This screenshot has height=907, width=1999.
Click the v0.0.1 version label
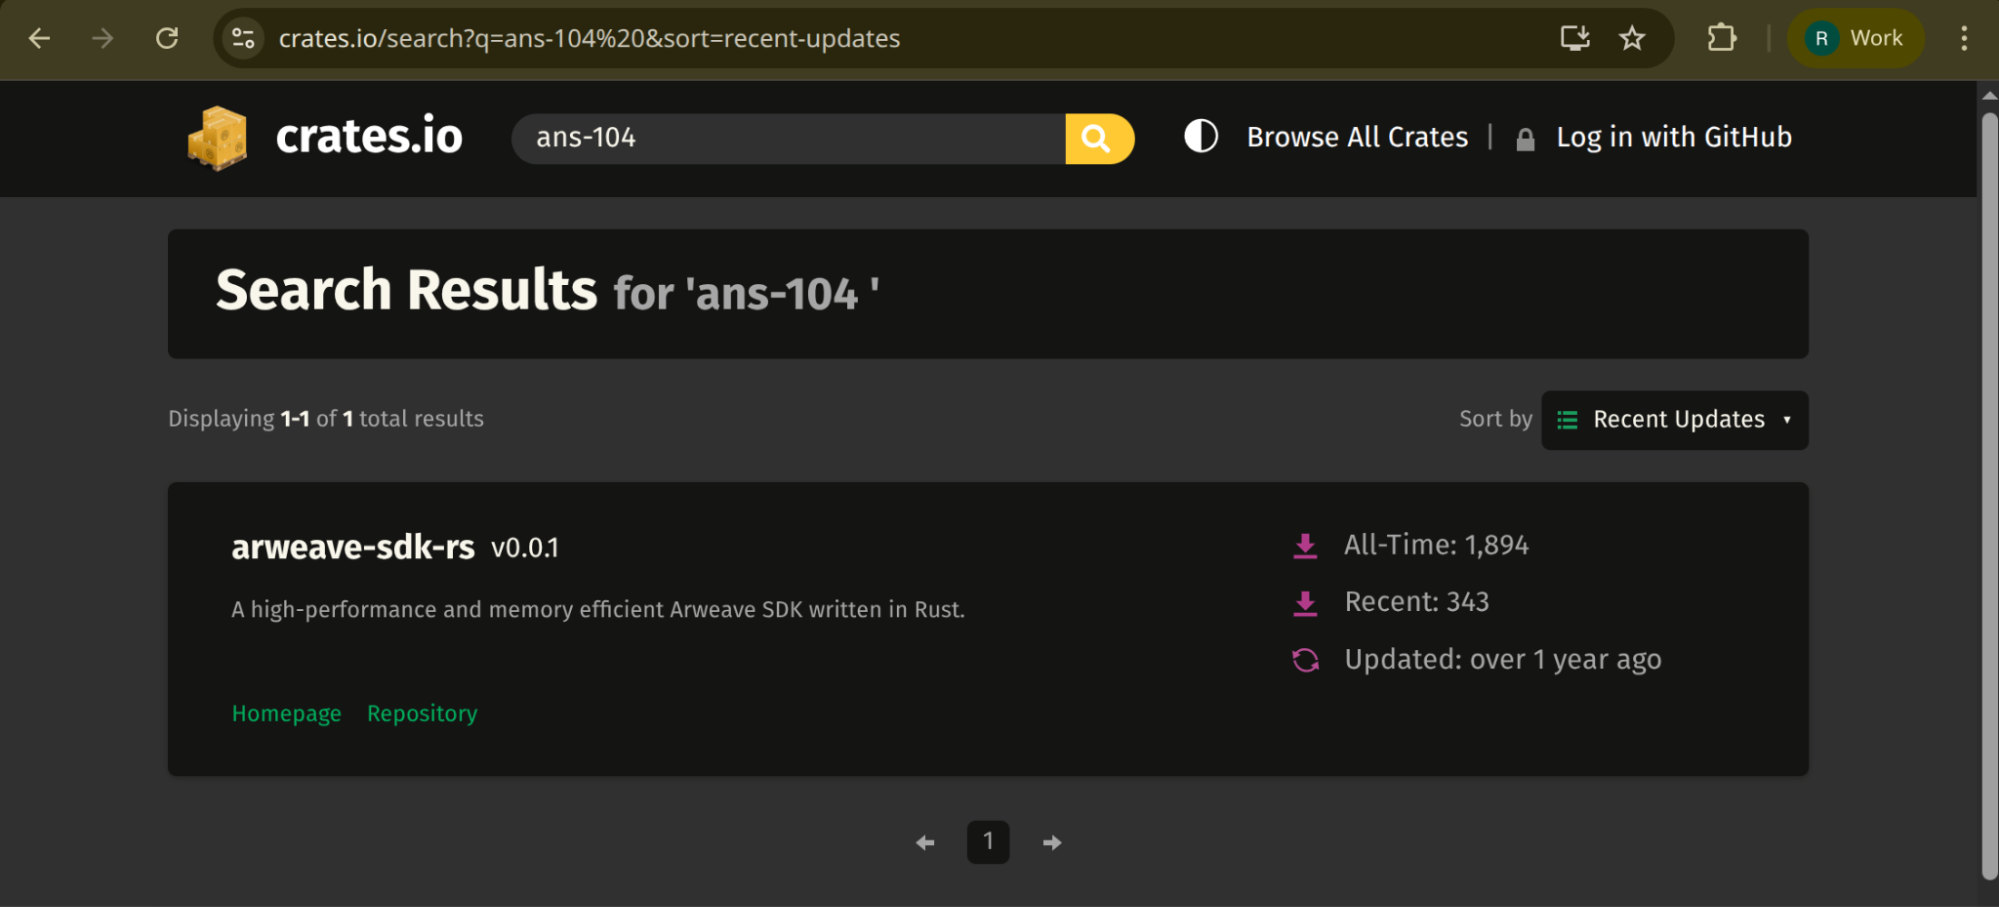tap(525, 548)
